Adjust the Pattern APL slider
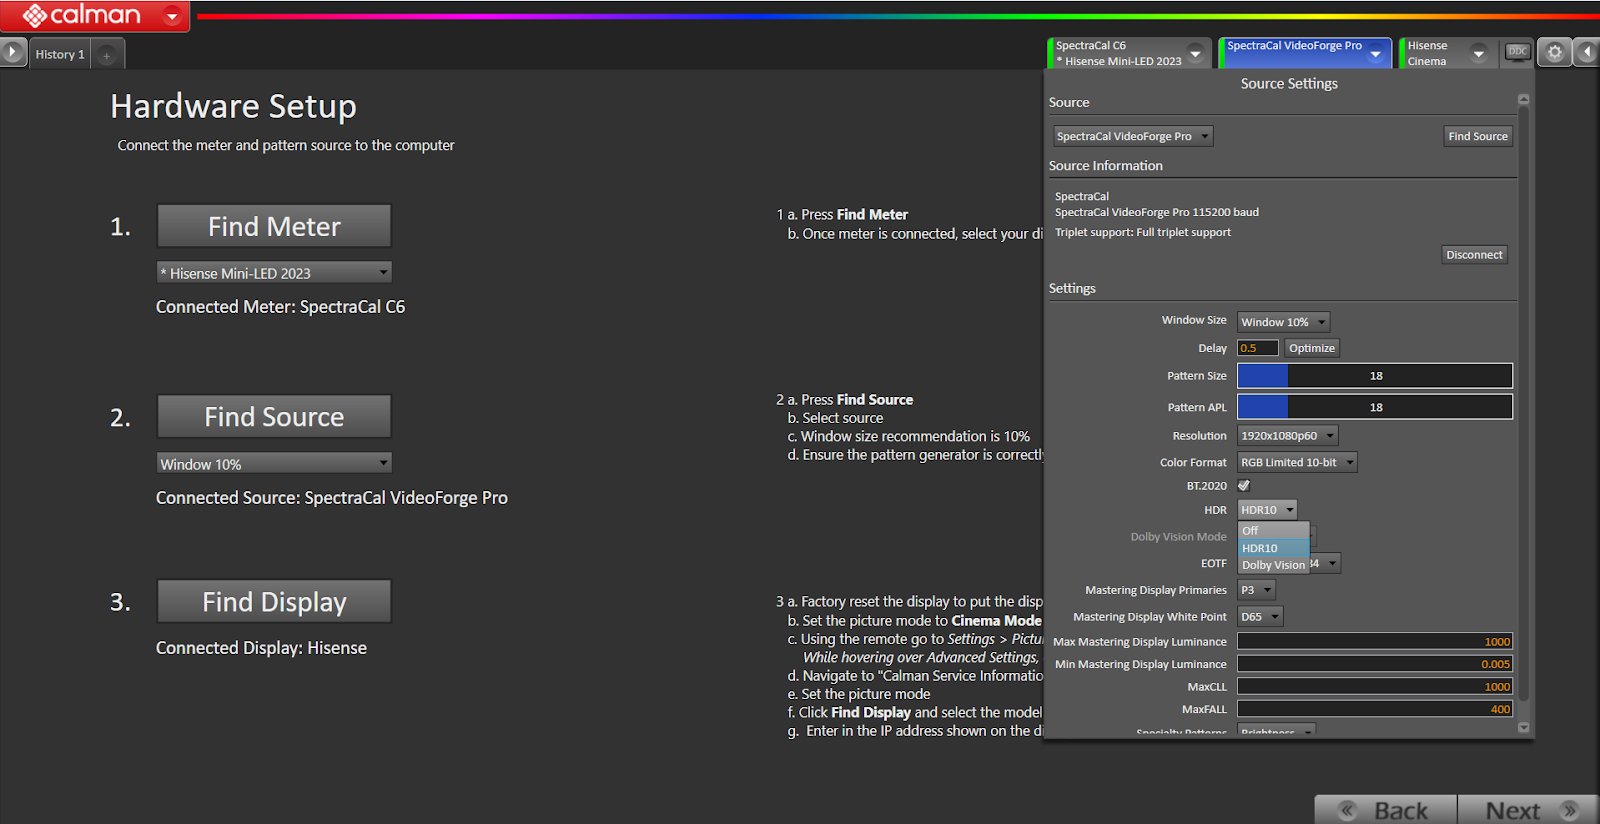The image size is (1600, 824). click(1375, 407)
